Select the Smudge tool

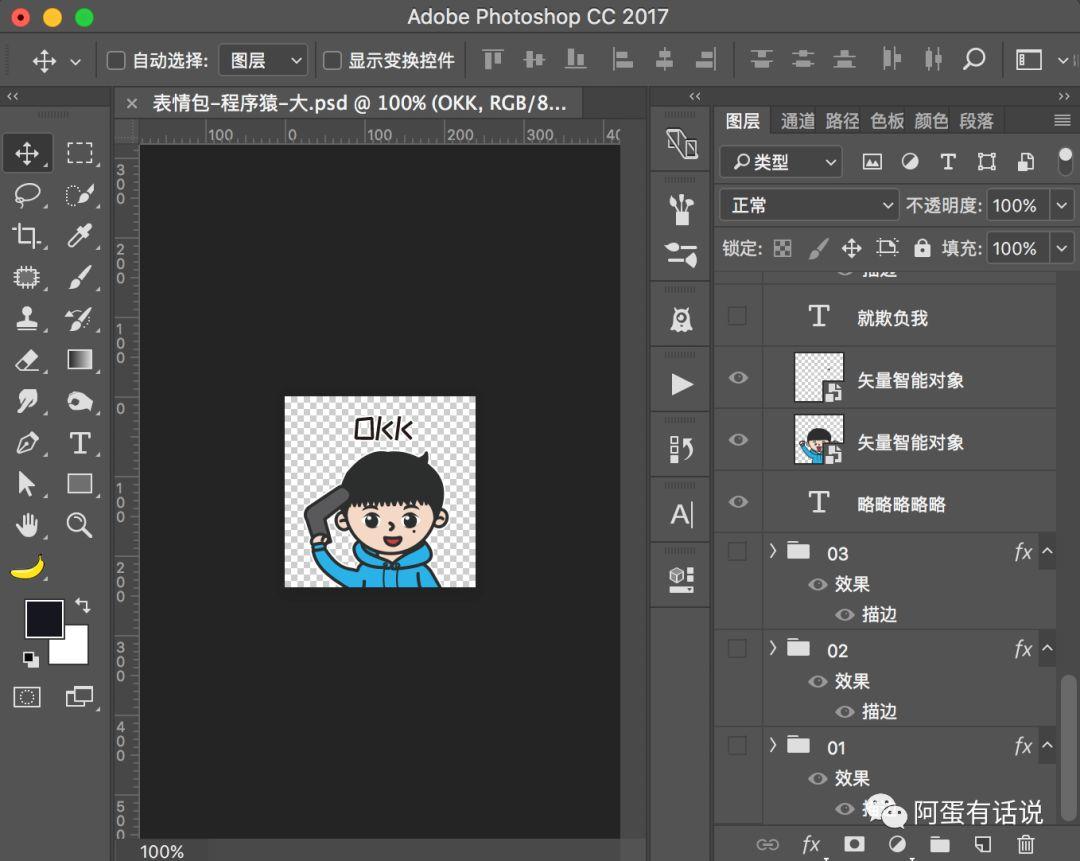[x=27, y=401]
